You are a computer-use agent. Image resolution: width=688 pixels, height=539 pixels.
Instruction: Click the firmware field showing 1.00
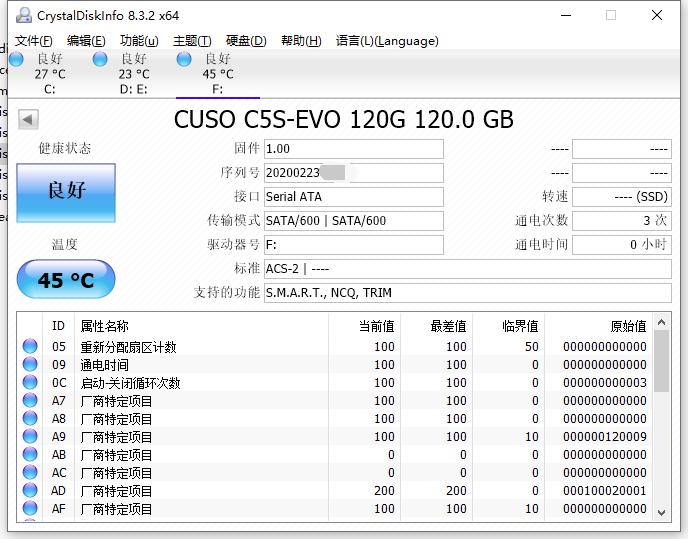tap(354, 149)
